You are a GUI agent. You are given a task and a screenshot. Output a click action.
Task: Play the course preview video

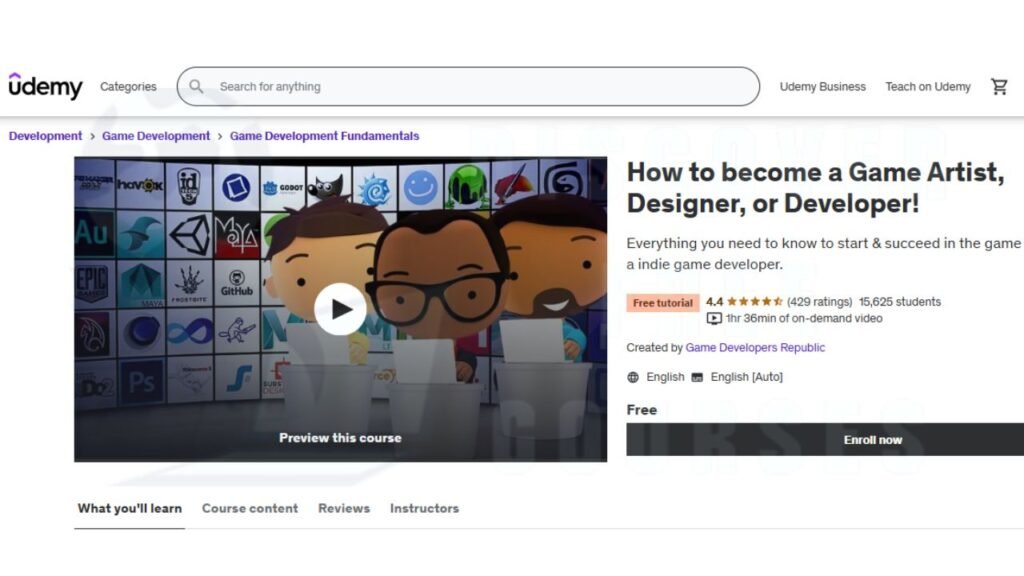tap(340, 309)
